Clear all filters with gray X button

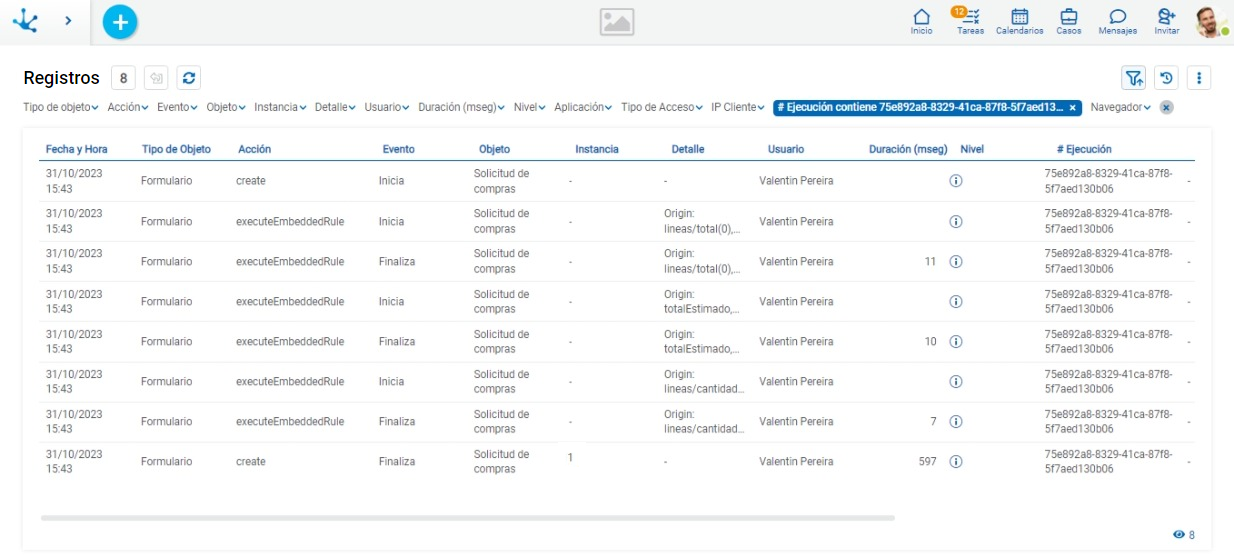click(1166, 108)
